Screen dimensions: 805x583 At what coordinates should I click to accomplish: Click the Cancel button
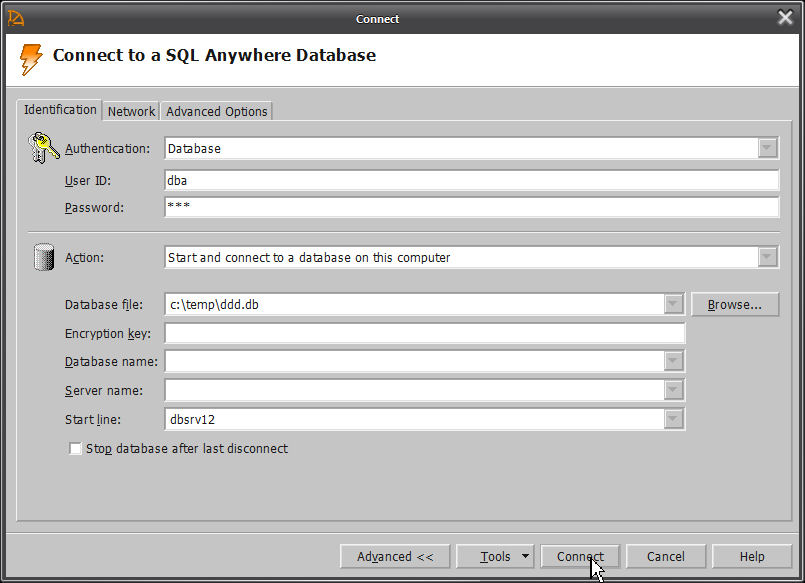[x=666, y=556]
